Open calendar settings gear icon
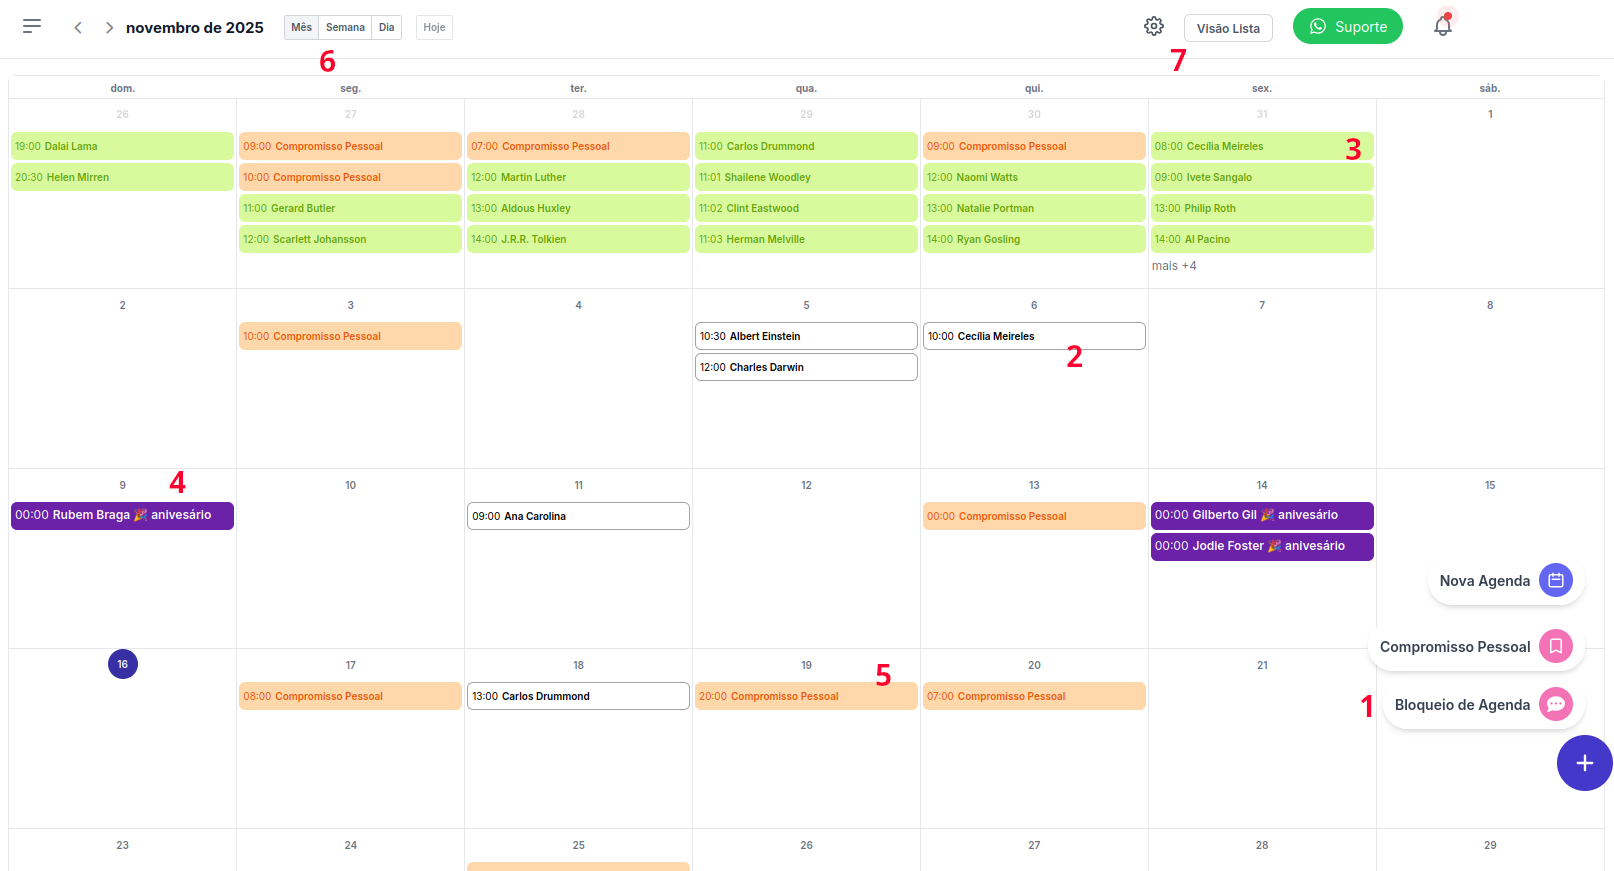This screenshot has width=1614, height=871. [x=1154, y=27]
